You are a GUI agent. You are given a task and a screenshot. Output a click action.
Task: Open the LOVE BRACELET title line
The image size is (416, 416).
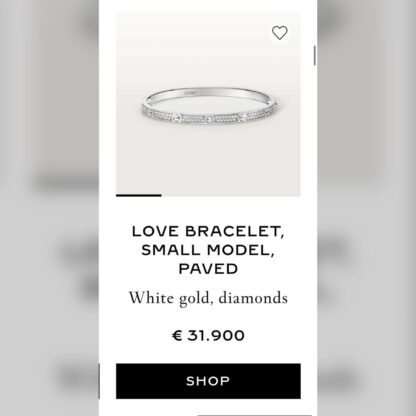(208, 231)
